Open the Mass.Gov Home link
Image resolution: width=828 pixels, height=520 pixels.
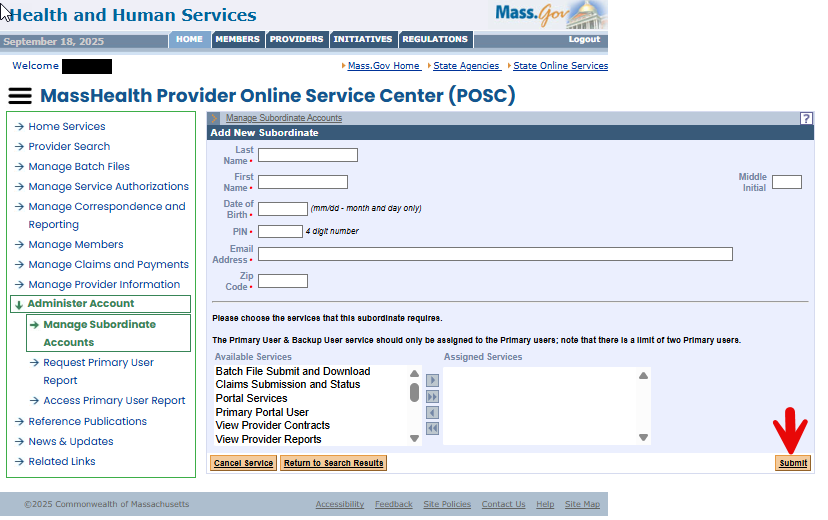(384, 66)
